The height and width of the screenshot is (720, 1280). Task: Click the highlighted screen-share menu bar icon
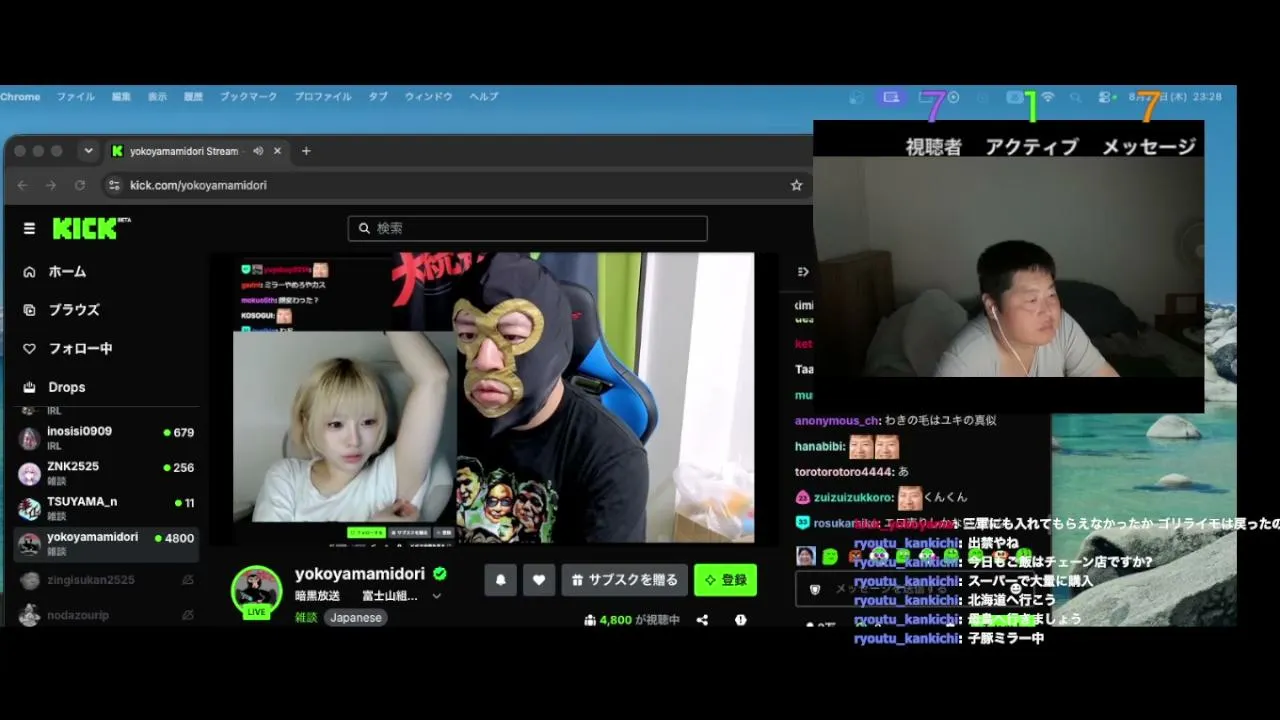click(x=891, y=97)
